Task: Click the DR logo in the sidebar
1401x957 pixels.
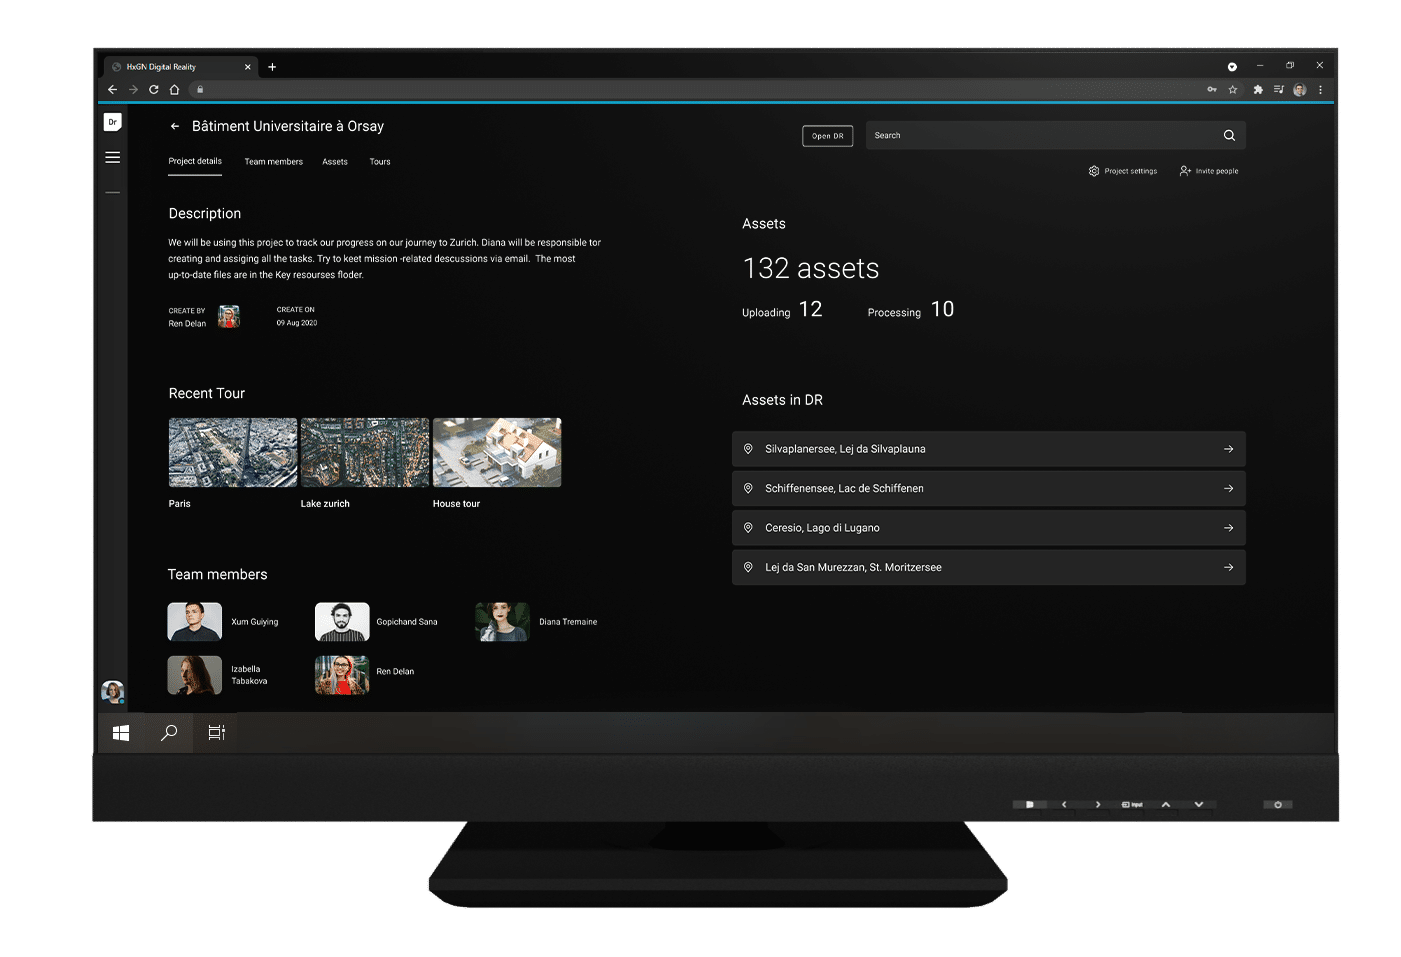Action: (113, 122)
